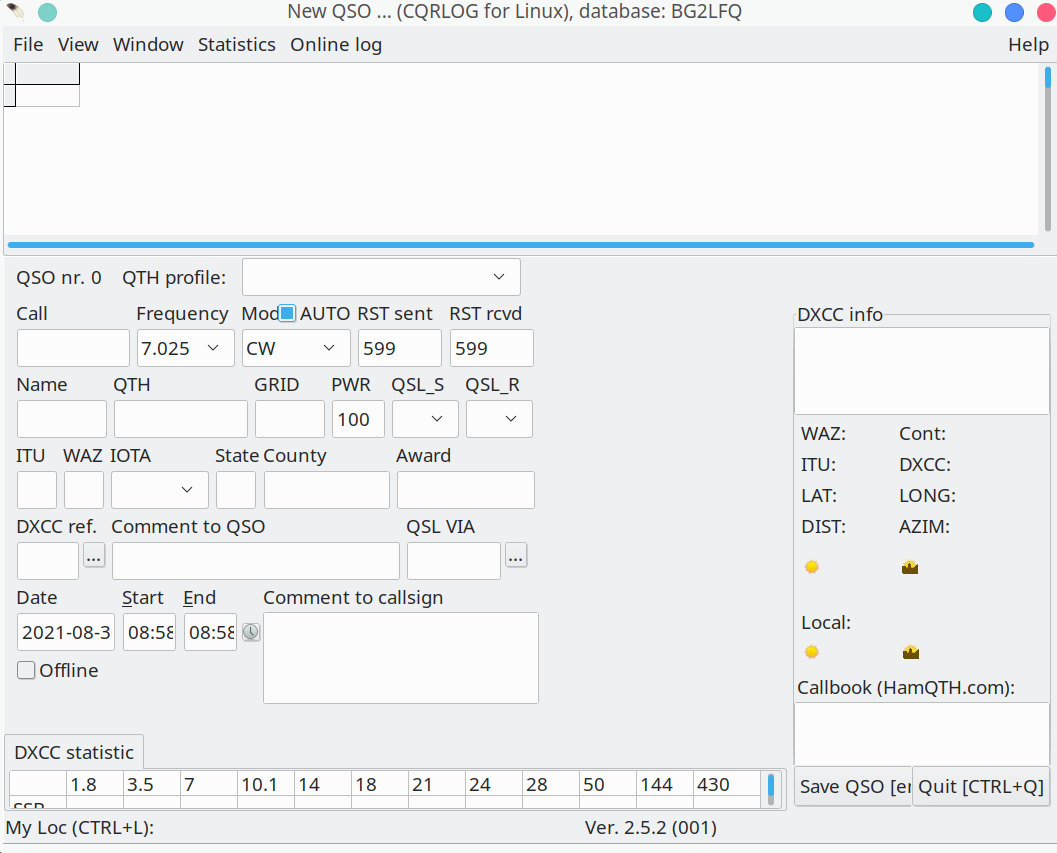
Task: Click the clock icon beside End time
Action: (x=251, y=632)
